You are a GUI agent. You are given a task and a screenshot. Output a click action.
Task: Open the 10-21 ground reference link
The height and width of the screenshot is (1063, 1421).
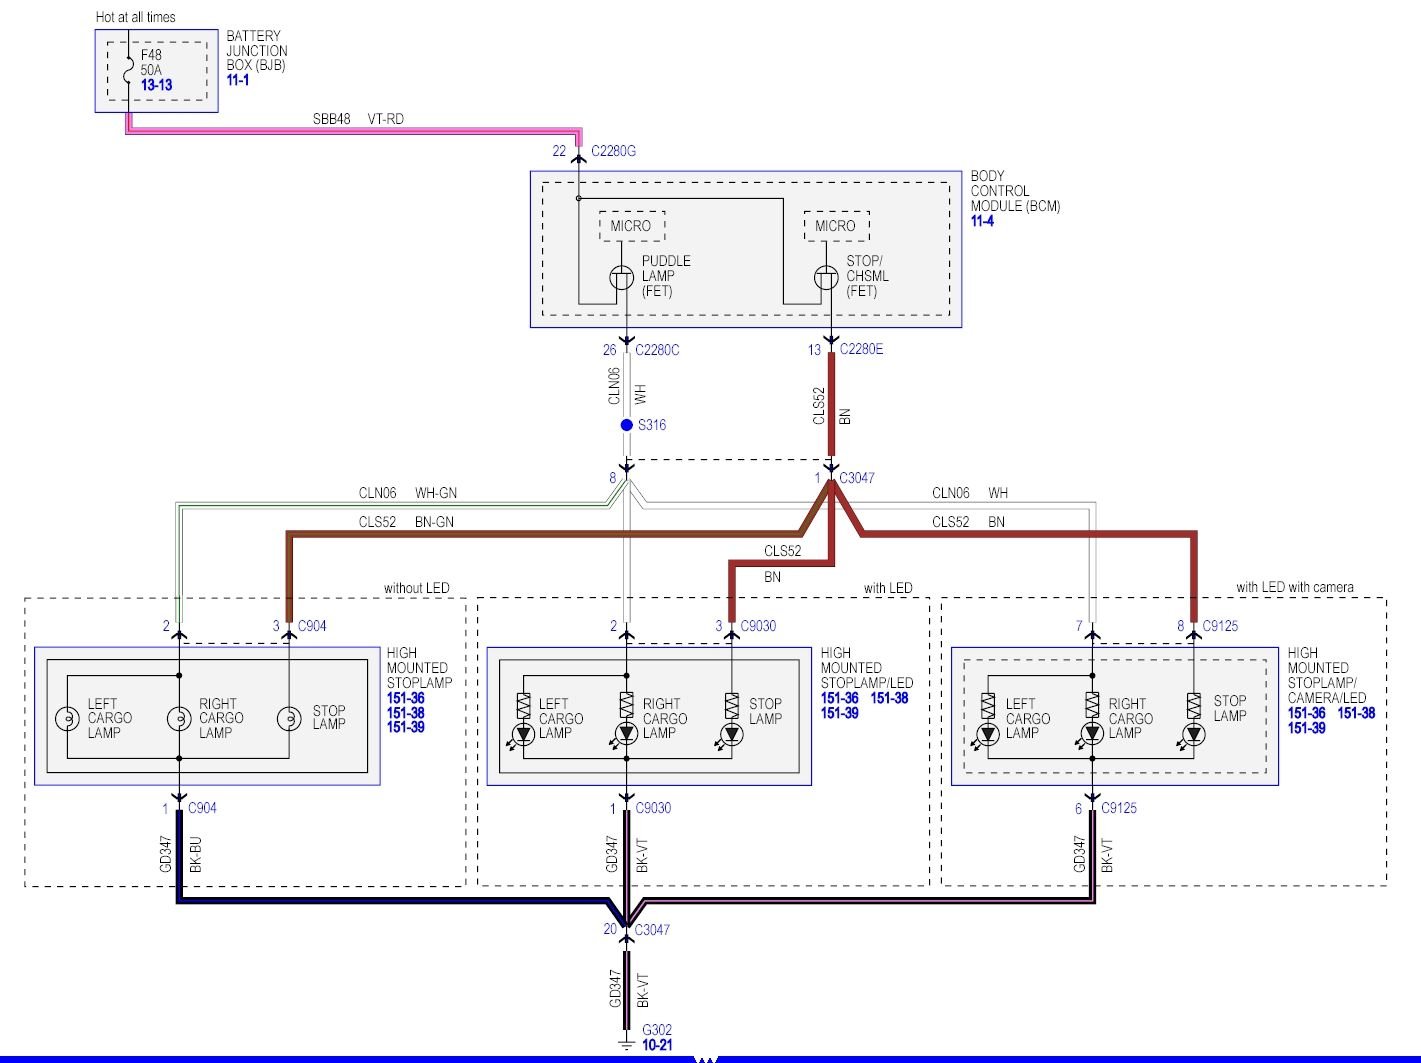[x=657, y=1045]
